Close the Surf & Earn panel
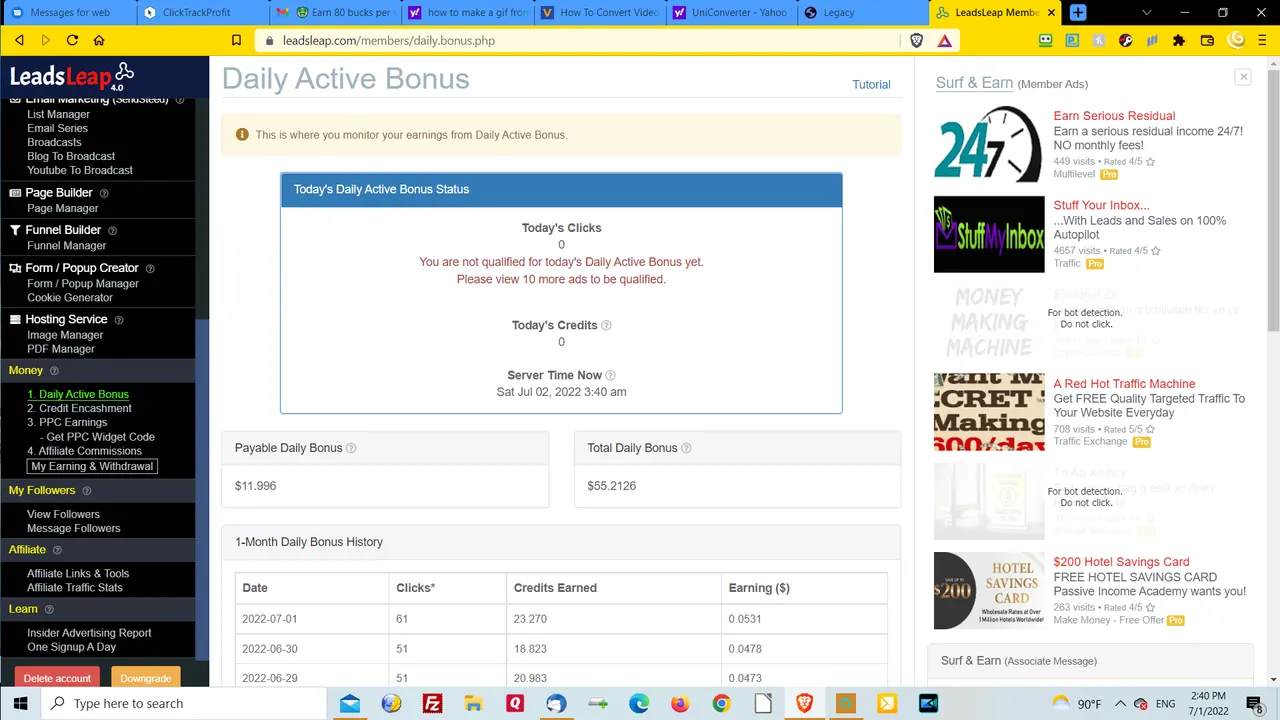This screenshot has width=1280, height=720. 1243,77
